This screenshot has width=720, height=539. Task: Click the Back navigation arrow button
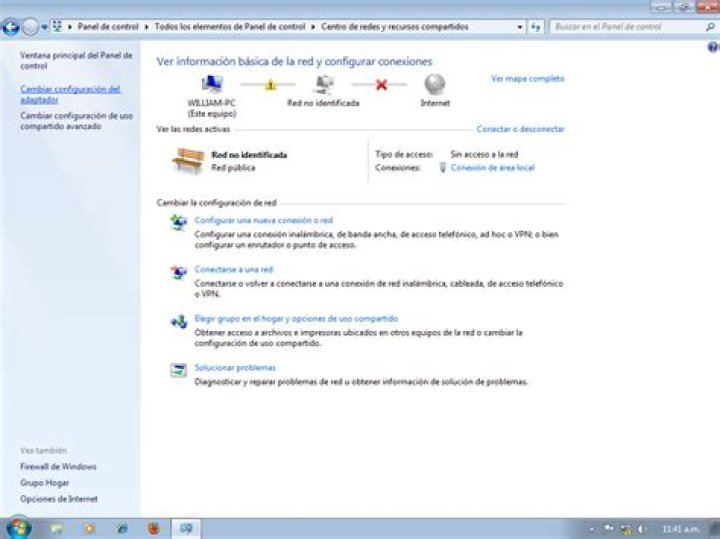pyautogui.click(x=11, y=27)
